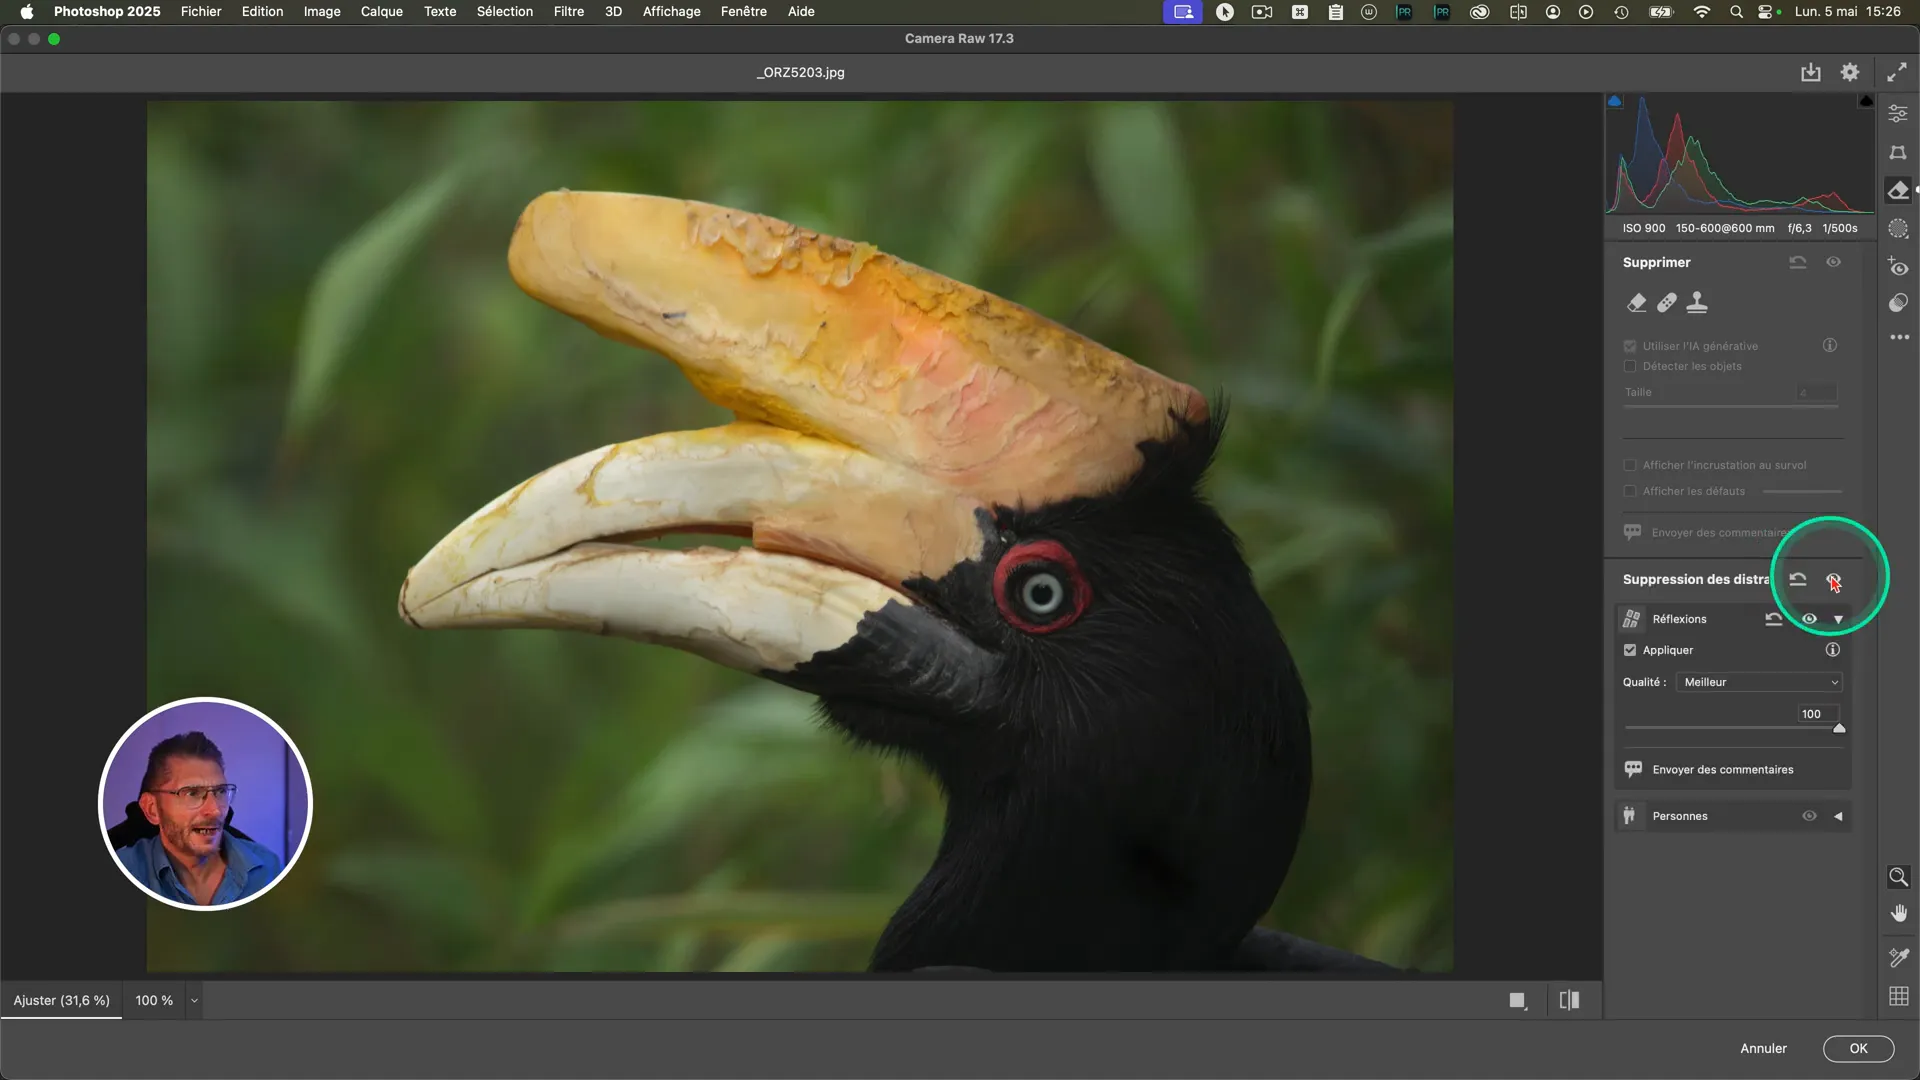Screen dimensions: 1920x1080
Task: Open the Apple menu
Action: coord(27,12)
